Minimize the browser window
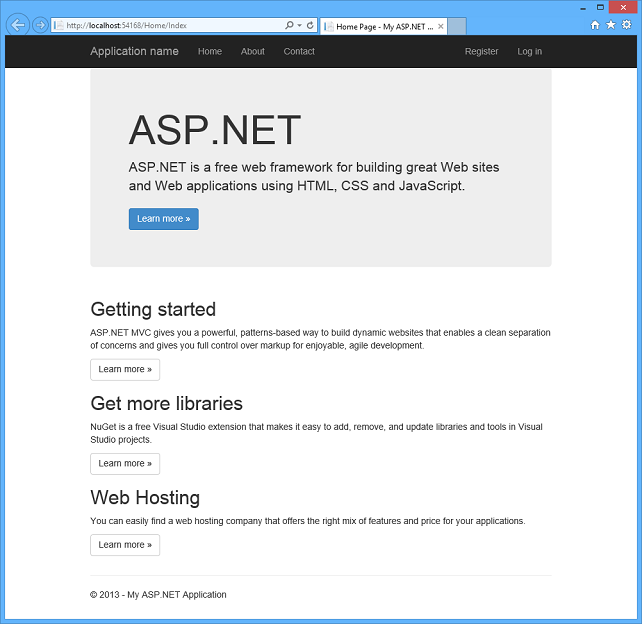 (x=583, y=8)
